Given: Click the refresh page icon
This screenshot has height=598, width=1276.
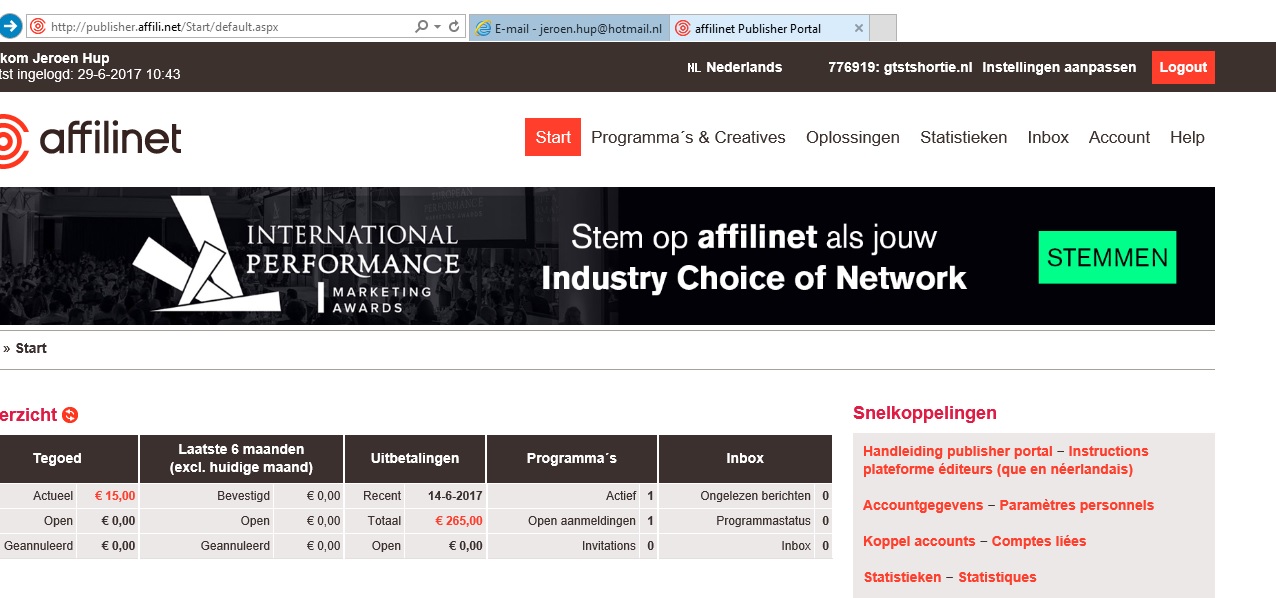Looking at the screenshot, I should [454, 27].
